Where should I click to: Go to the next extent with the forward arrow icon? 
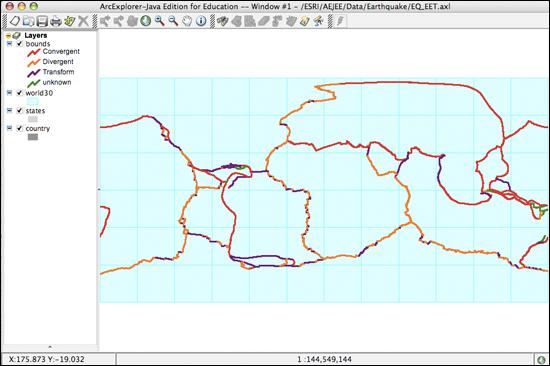coord(118,21)
